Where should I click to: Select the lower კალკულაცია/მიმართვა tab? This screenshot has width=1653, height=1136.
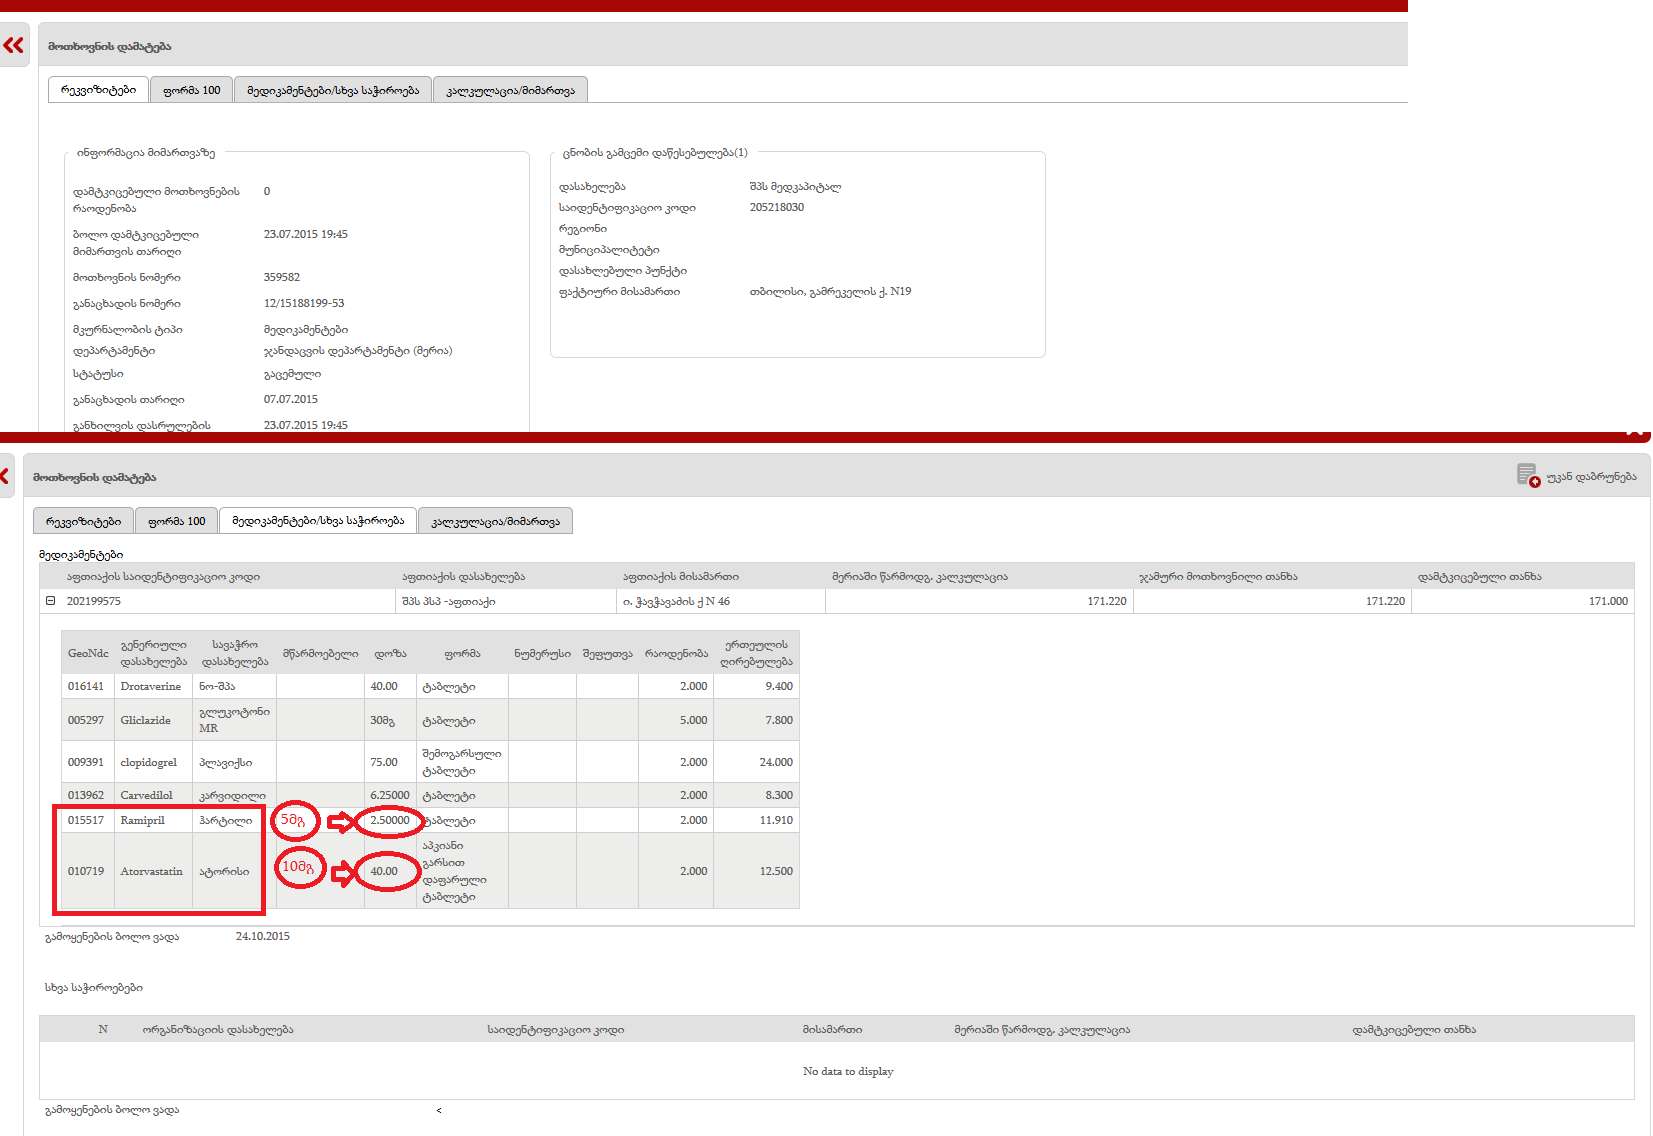tap(495, 521)
